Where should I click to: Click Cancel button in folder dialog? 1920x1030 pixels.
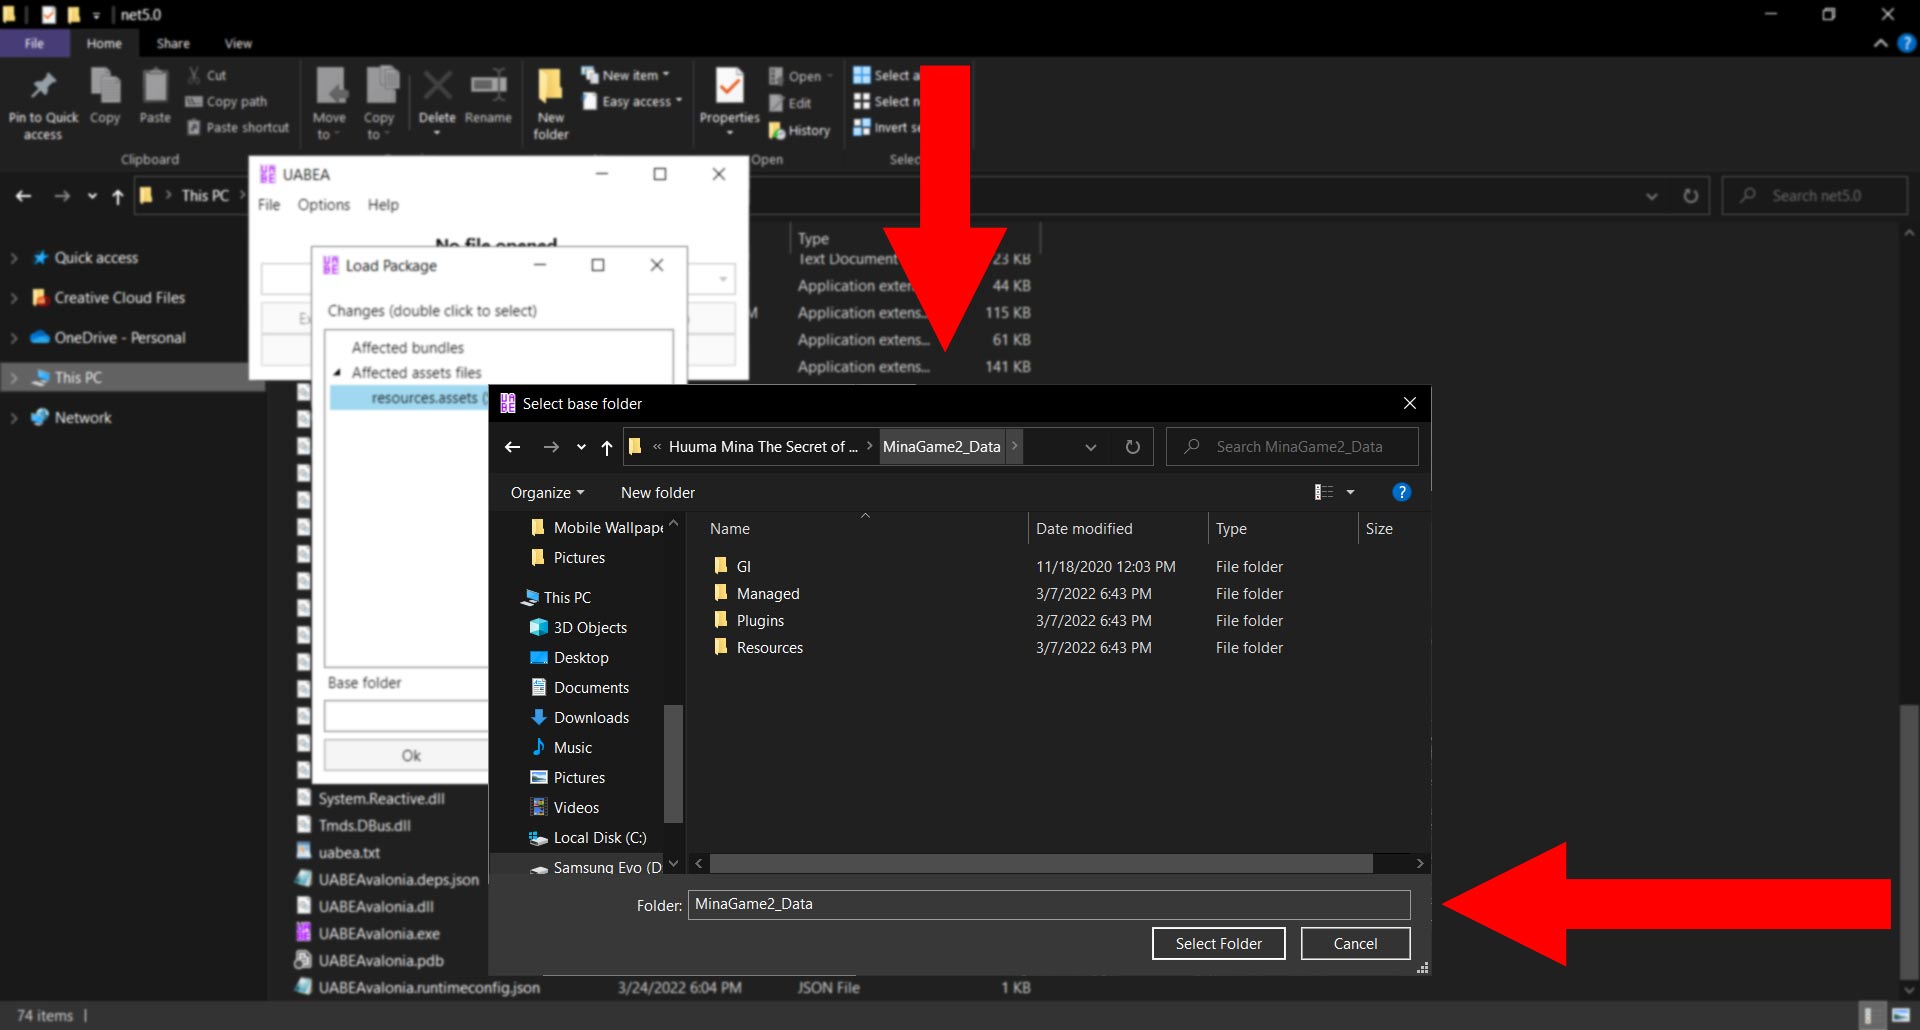click(x=1355, y=943)
